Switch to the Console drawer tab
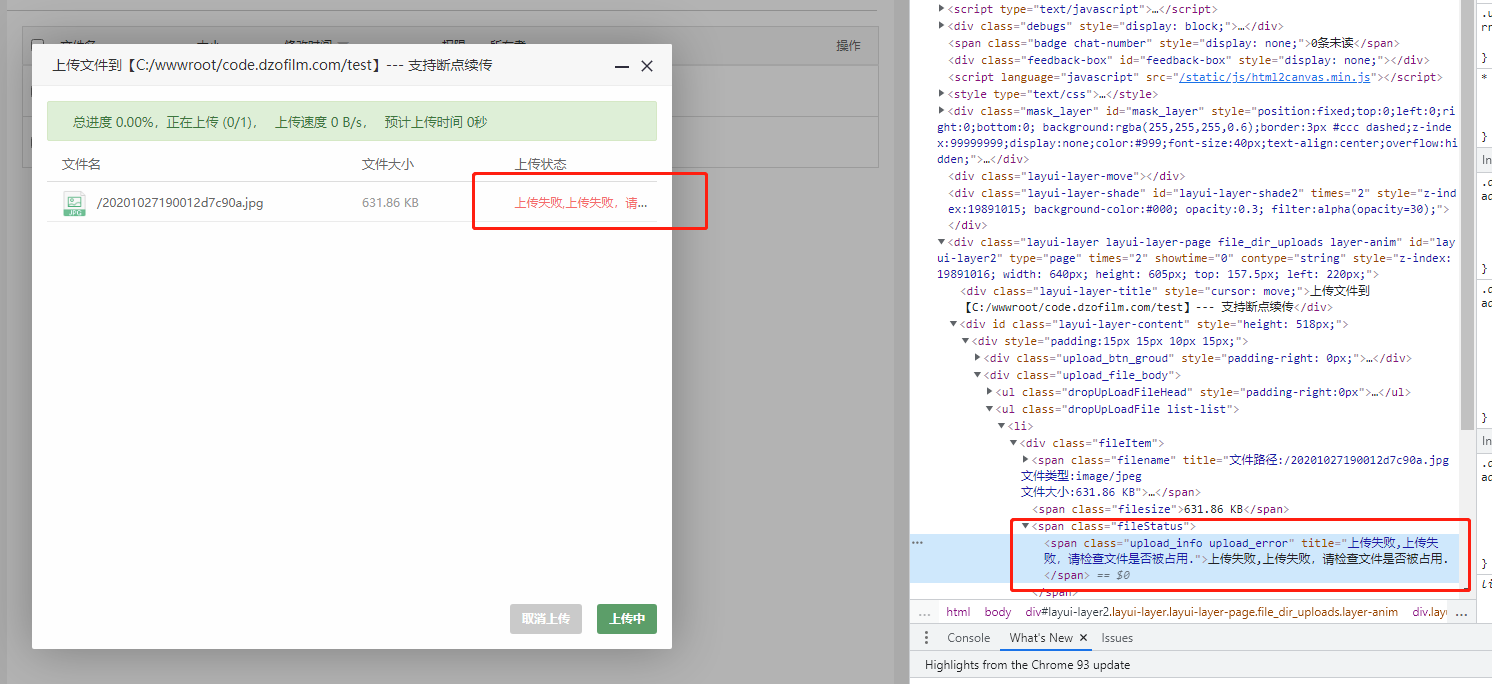 (x=968, y=638)
